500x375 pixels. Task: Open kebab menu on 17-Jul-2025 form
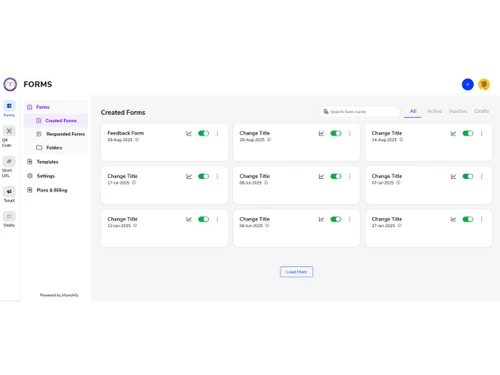(217, 176)
